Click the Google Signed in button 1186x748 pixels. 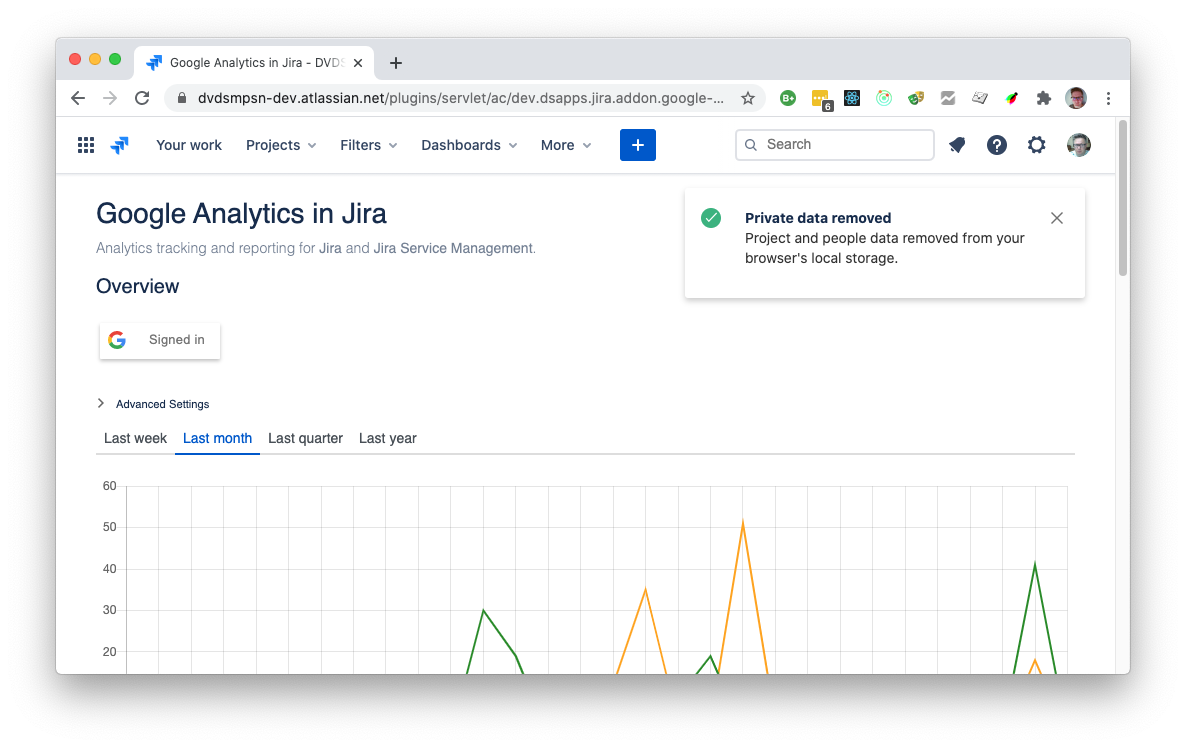point(160,340)
